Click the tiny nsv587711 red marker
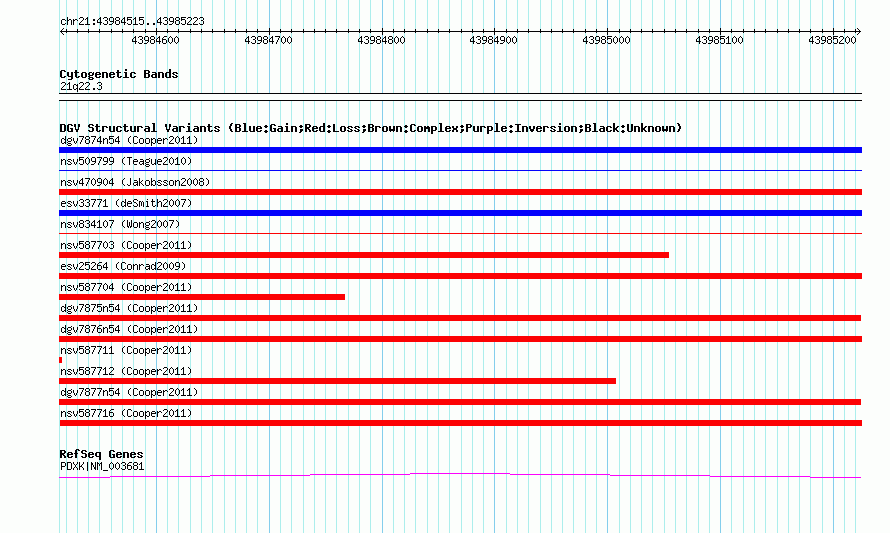This screenshot has height=533, width=890. click(61, 360)
